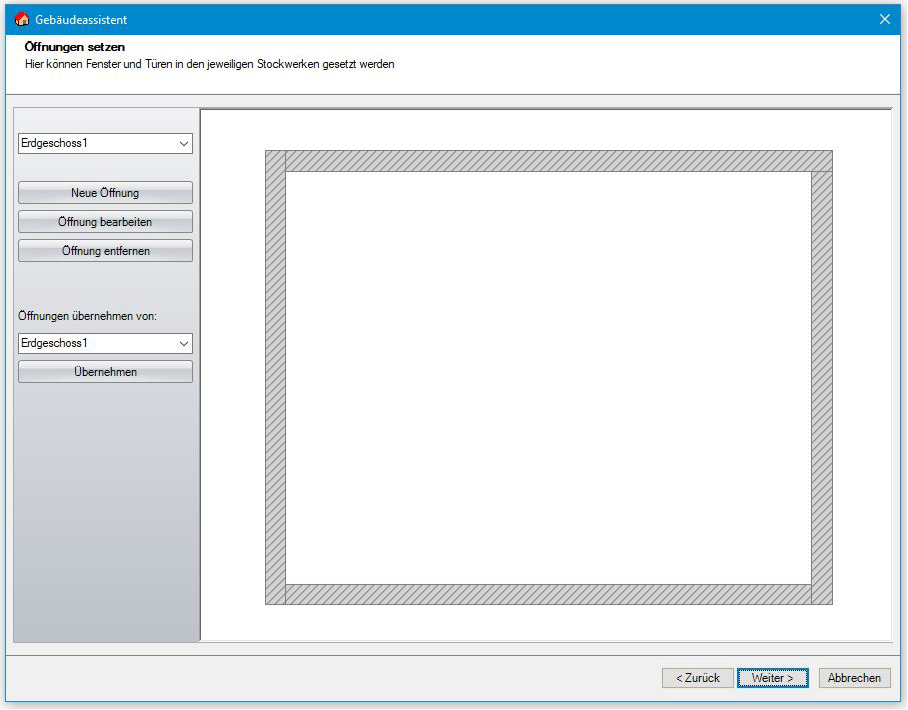The width and height of the screenshot is (908, 710).
Task: Click the Öffnungen setzen heading
Action: click(74, 47)
